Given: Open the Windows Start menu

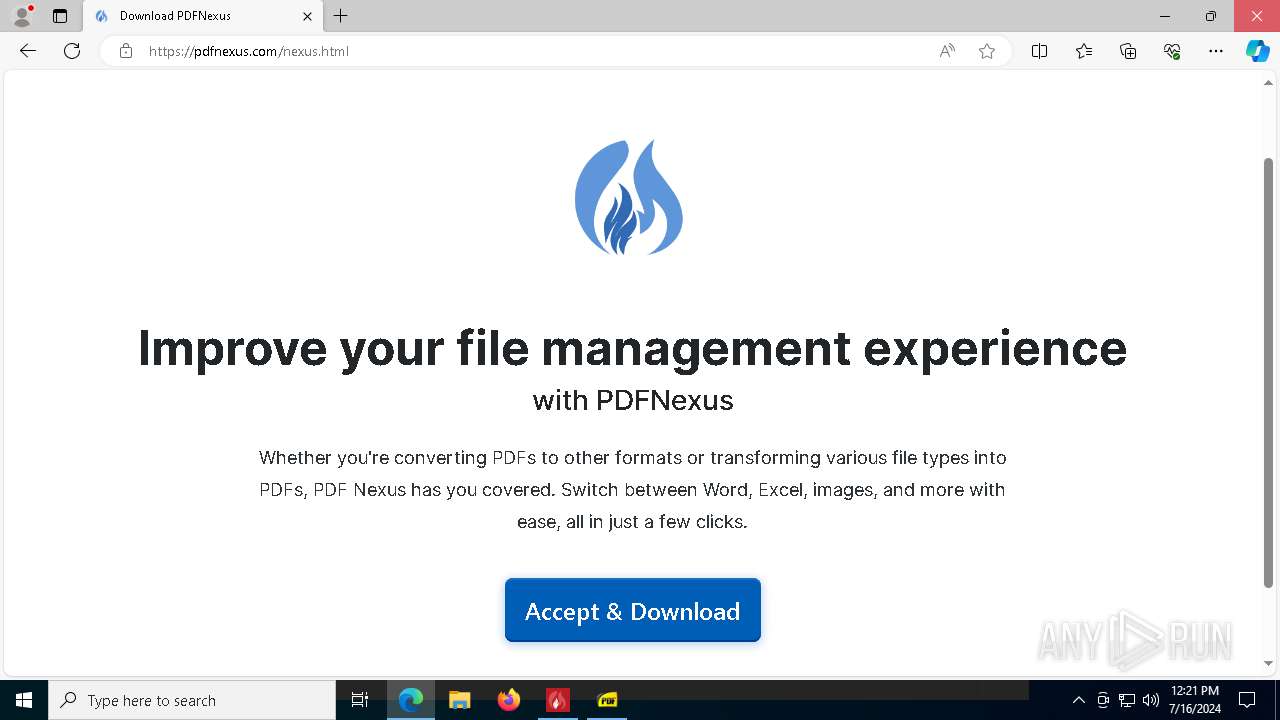Looking at the screenshot, I should tap(24, 700).
